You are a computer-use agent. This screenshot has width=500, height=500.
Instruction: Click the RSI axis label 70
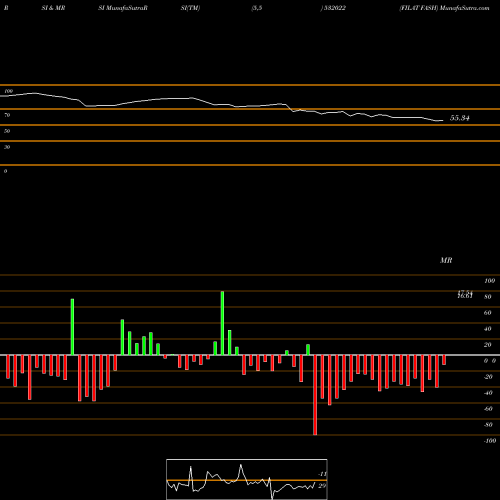(7, 115)
